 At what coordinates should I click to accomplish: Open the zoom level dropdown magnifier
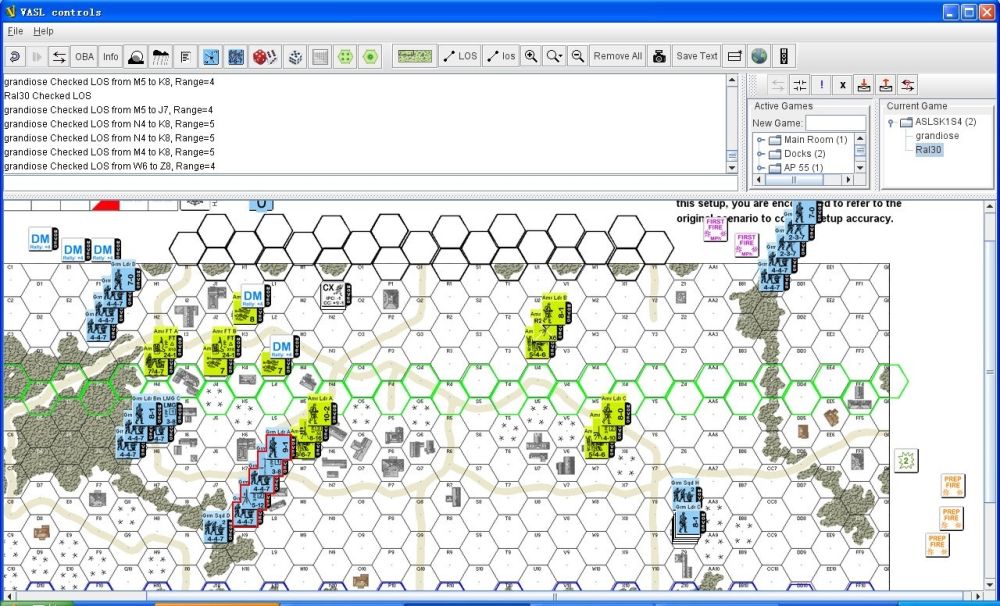tap(554, 56)
